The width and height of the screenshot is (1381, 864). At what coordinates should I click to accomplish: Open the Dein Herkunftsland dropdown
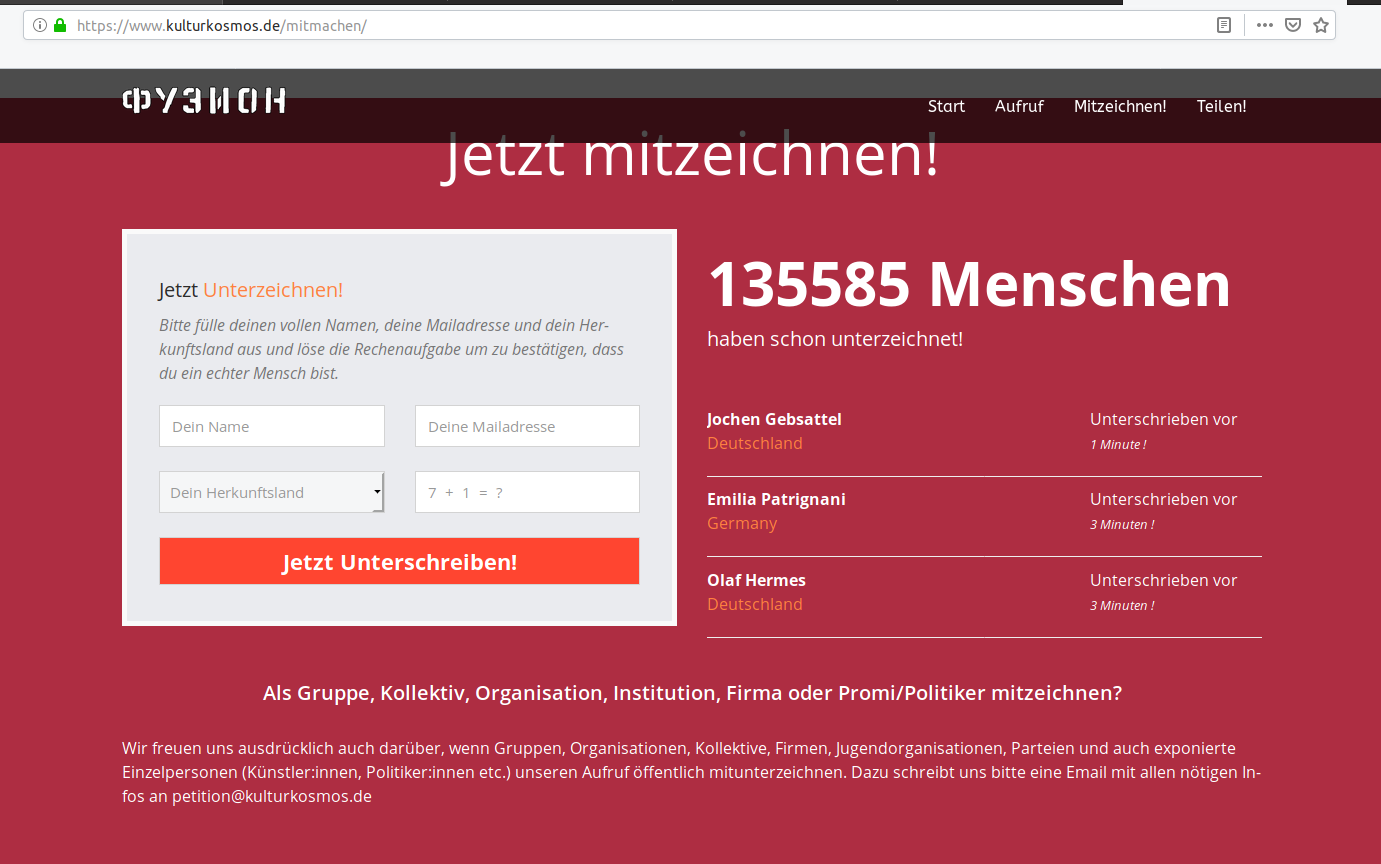click(271, 492)
